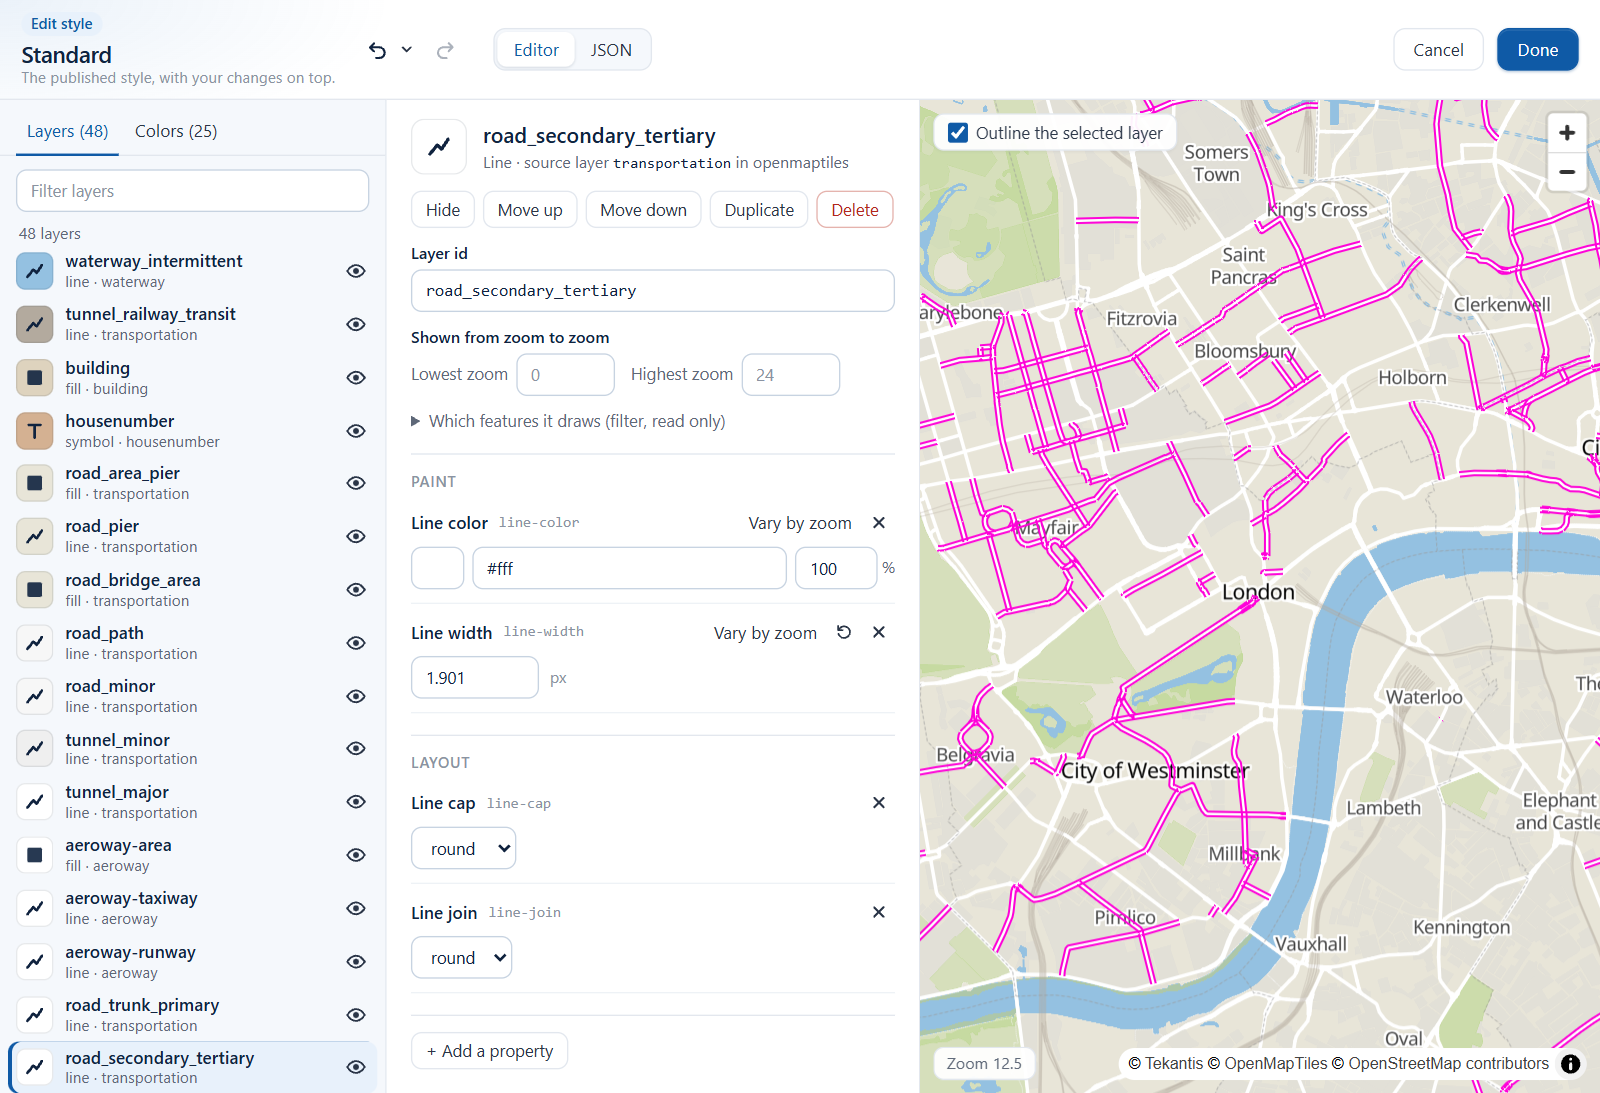Viewport: 1600px width, 1093px height.
Task: Click the housenumber symbol layer icon
Action: (x=35, y=431)
